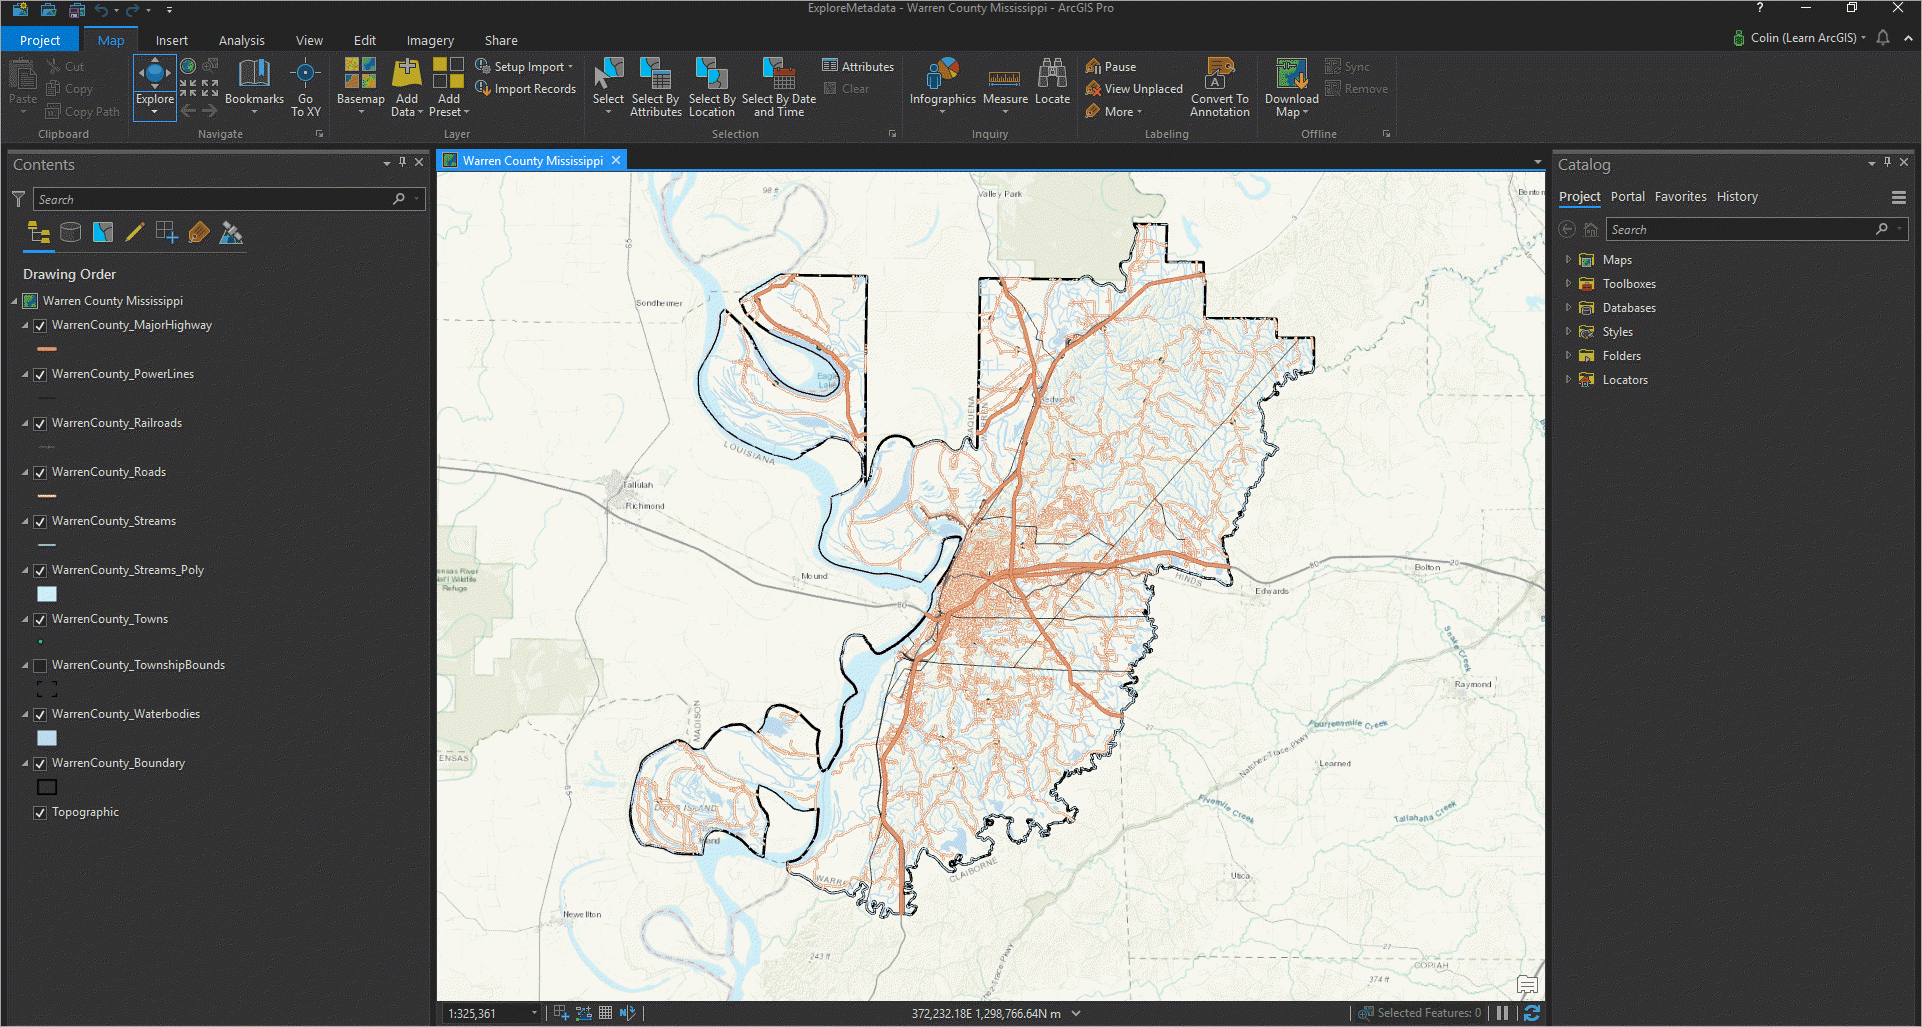Switch Contents to List By Editing

(x=134, y=233)
